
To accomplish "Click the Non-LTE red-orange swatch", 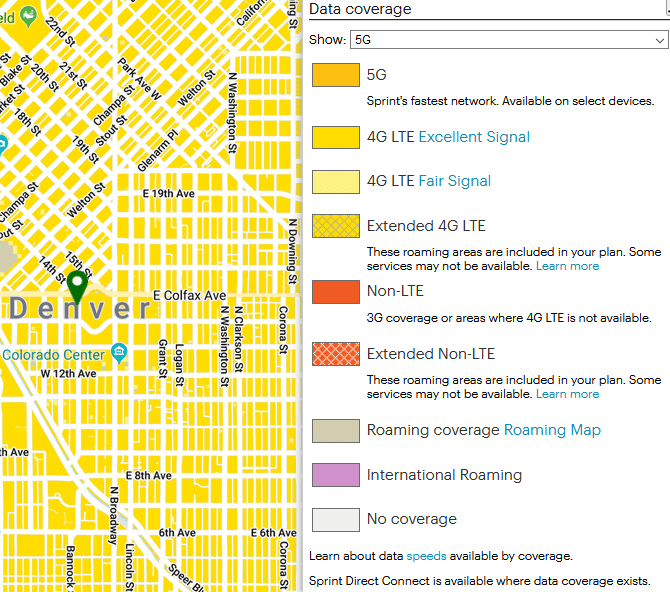I will 335,292.
